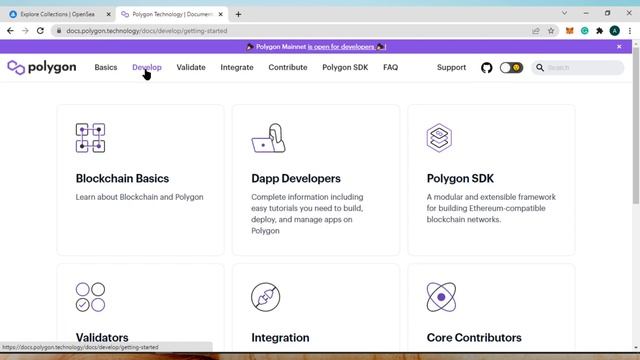Image resolution: width=640 pixels, height=360 pixels.
Task: Open the GitHub repository icon
Action: [x=487, y=68]
